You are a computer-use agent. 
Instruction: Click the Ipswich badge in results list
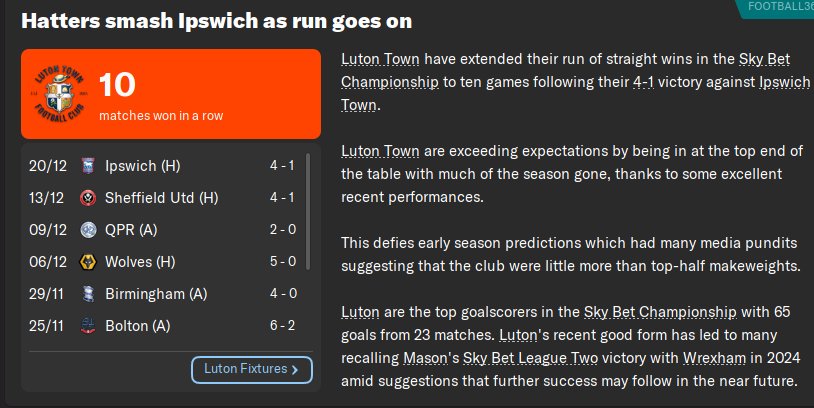tap(88, 166)
